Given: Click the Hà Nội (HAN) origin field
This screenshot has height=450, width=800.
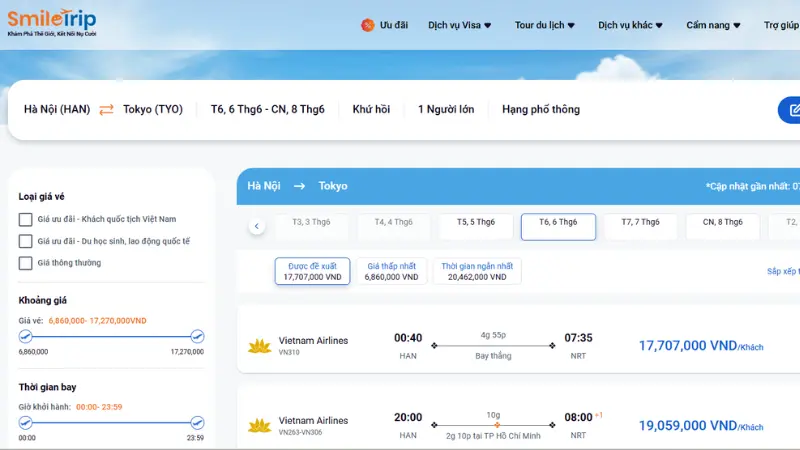Looking at the screenshot, I should pos(57,110).
